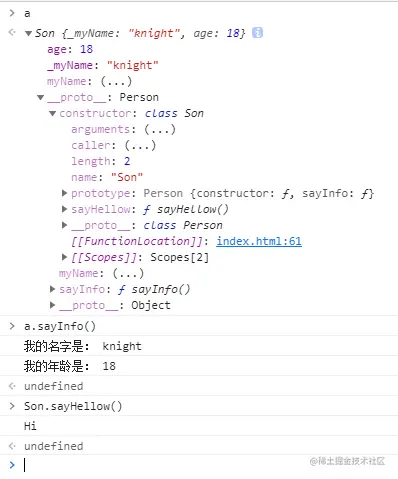This screenshot has width=398, height=479.
Task: Expand the [[Scopes]] entry
Action: coord(65,257)
